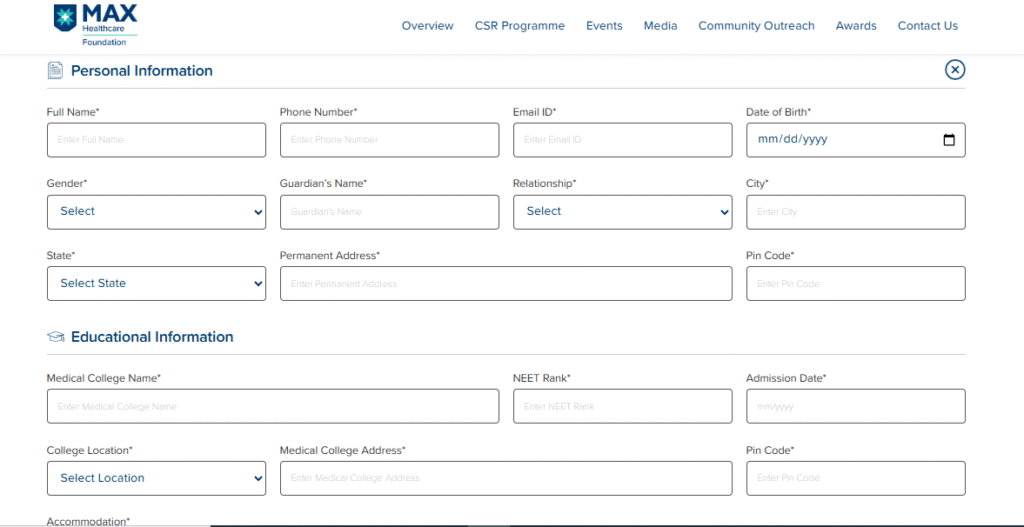Open the Relationship dropdown
Viewport: 1024px width, 527px height.
[622, 212]
